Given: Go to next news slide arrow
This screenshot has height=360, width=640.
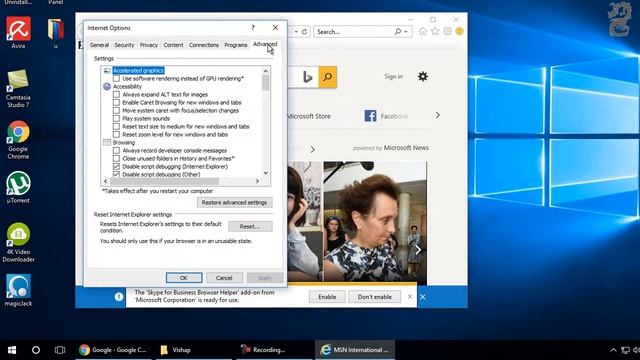Looking at the screenshot, I should pyautogui.click(x=418, y=250).
